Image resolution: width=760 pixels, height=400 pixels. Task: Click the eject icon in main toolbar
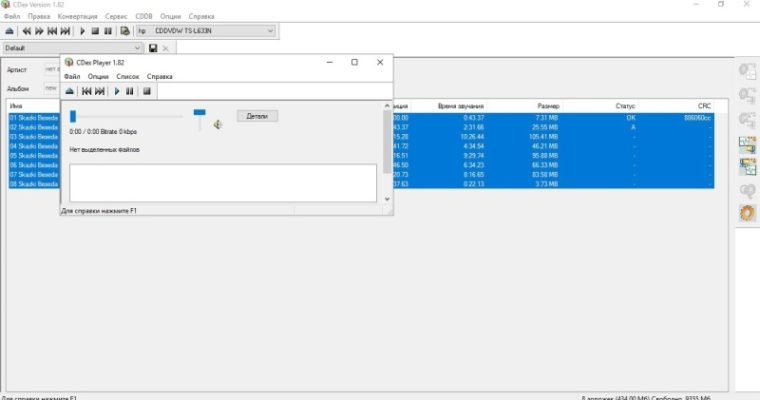pyautogui.click(x=9, y=31)
